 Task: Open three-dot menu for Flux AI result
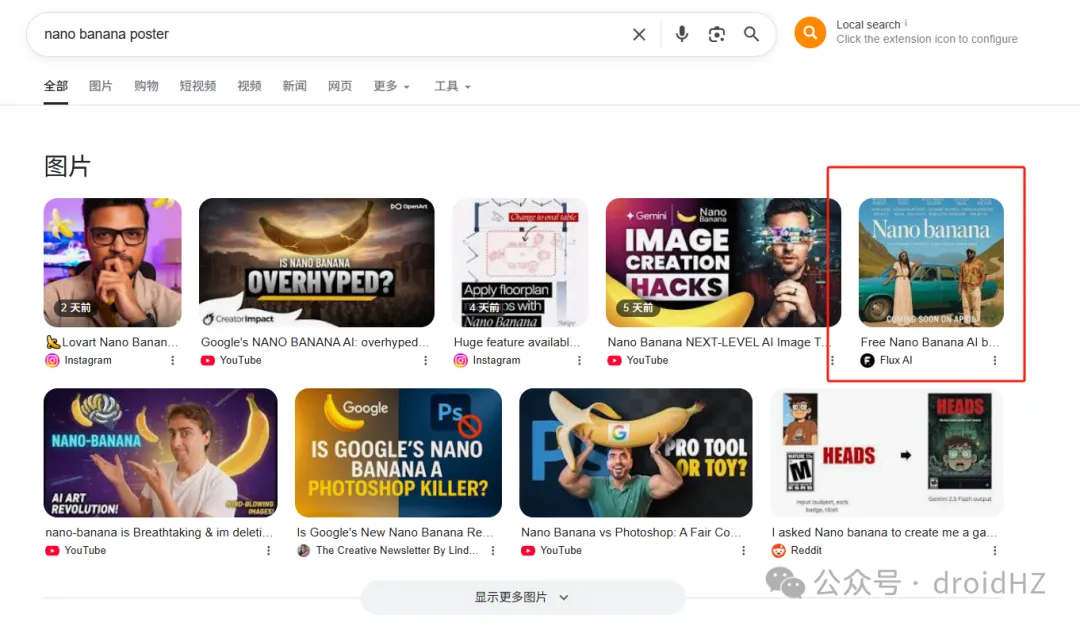coord(994,360)
